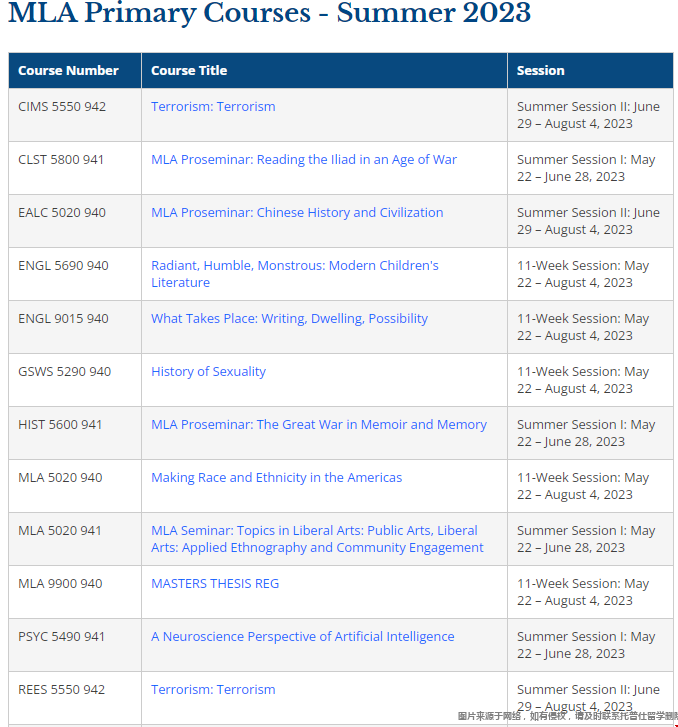Click the MLA Primary Courses page heading

270,14
